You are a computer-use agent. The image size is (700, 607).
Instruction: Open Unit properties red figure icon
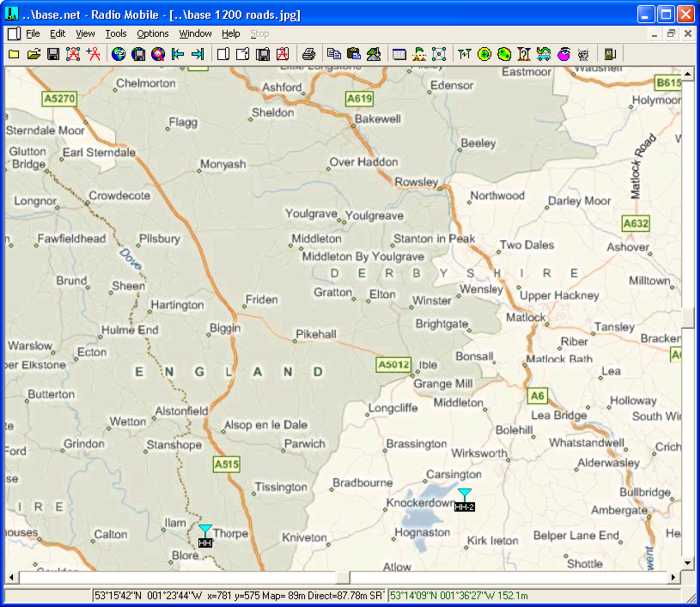point(93,54)
